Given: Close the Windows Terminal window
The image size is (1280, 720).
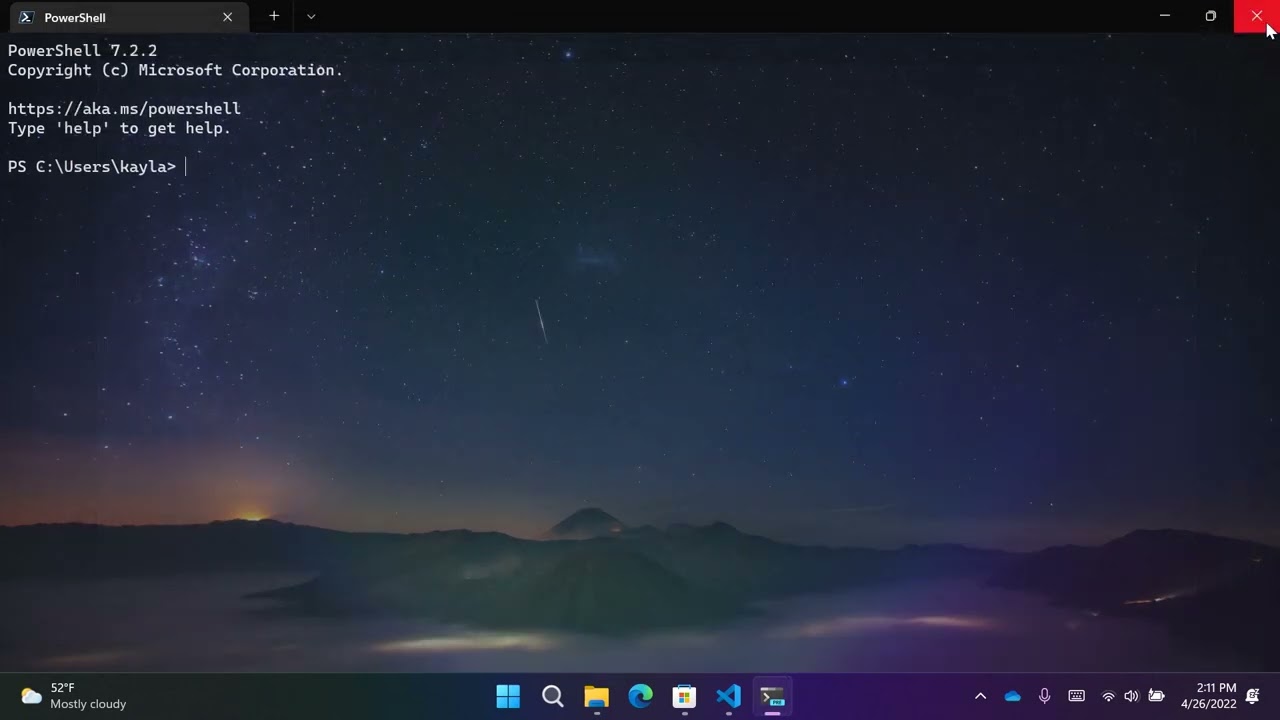Looking at the screenshot, I should click(1257, 16).
